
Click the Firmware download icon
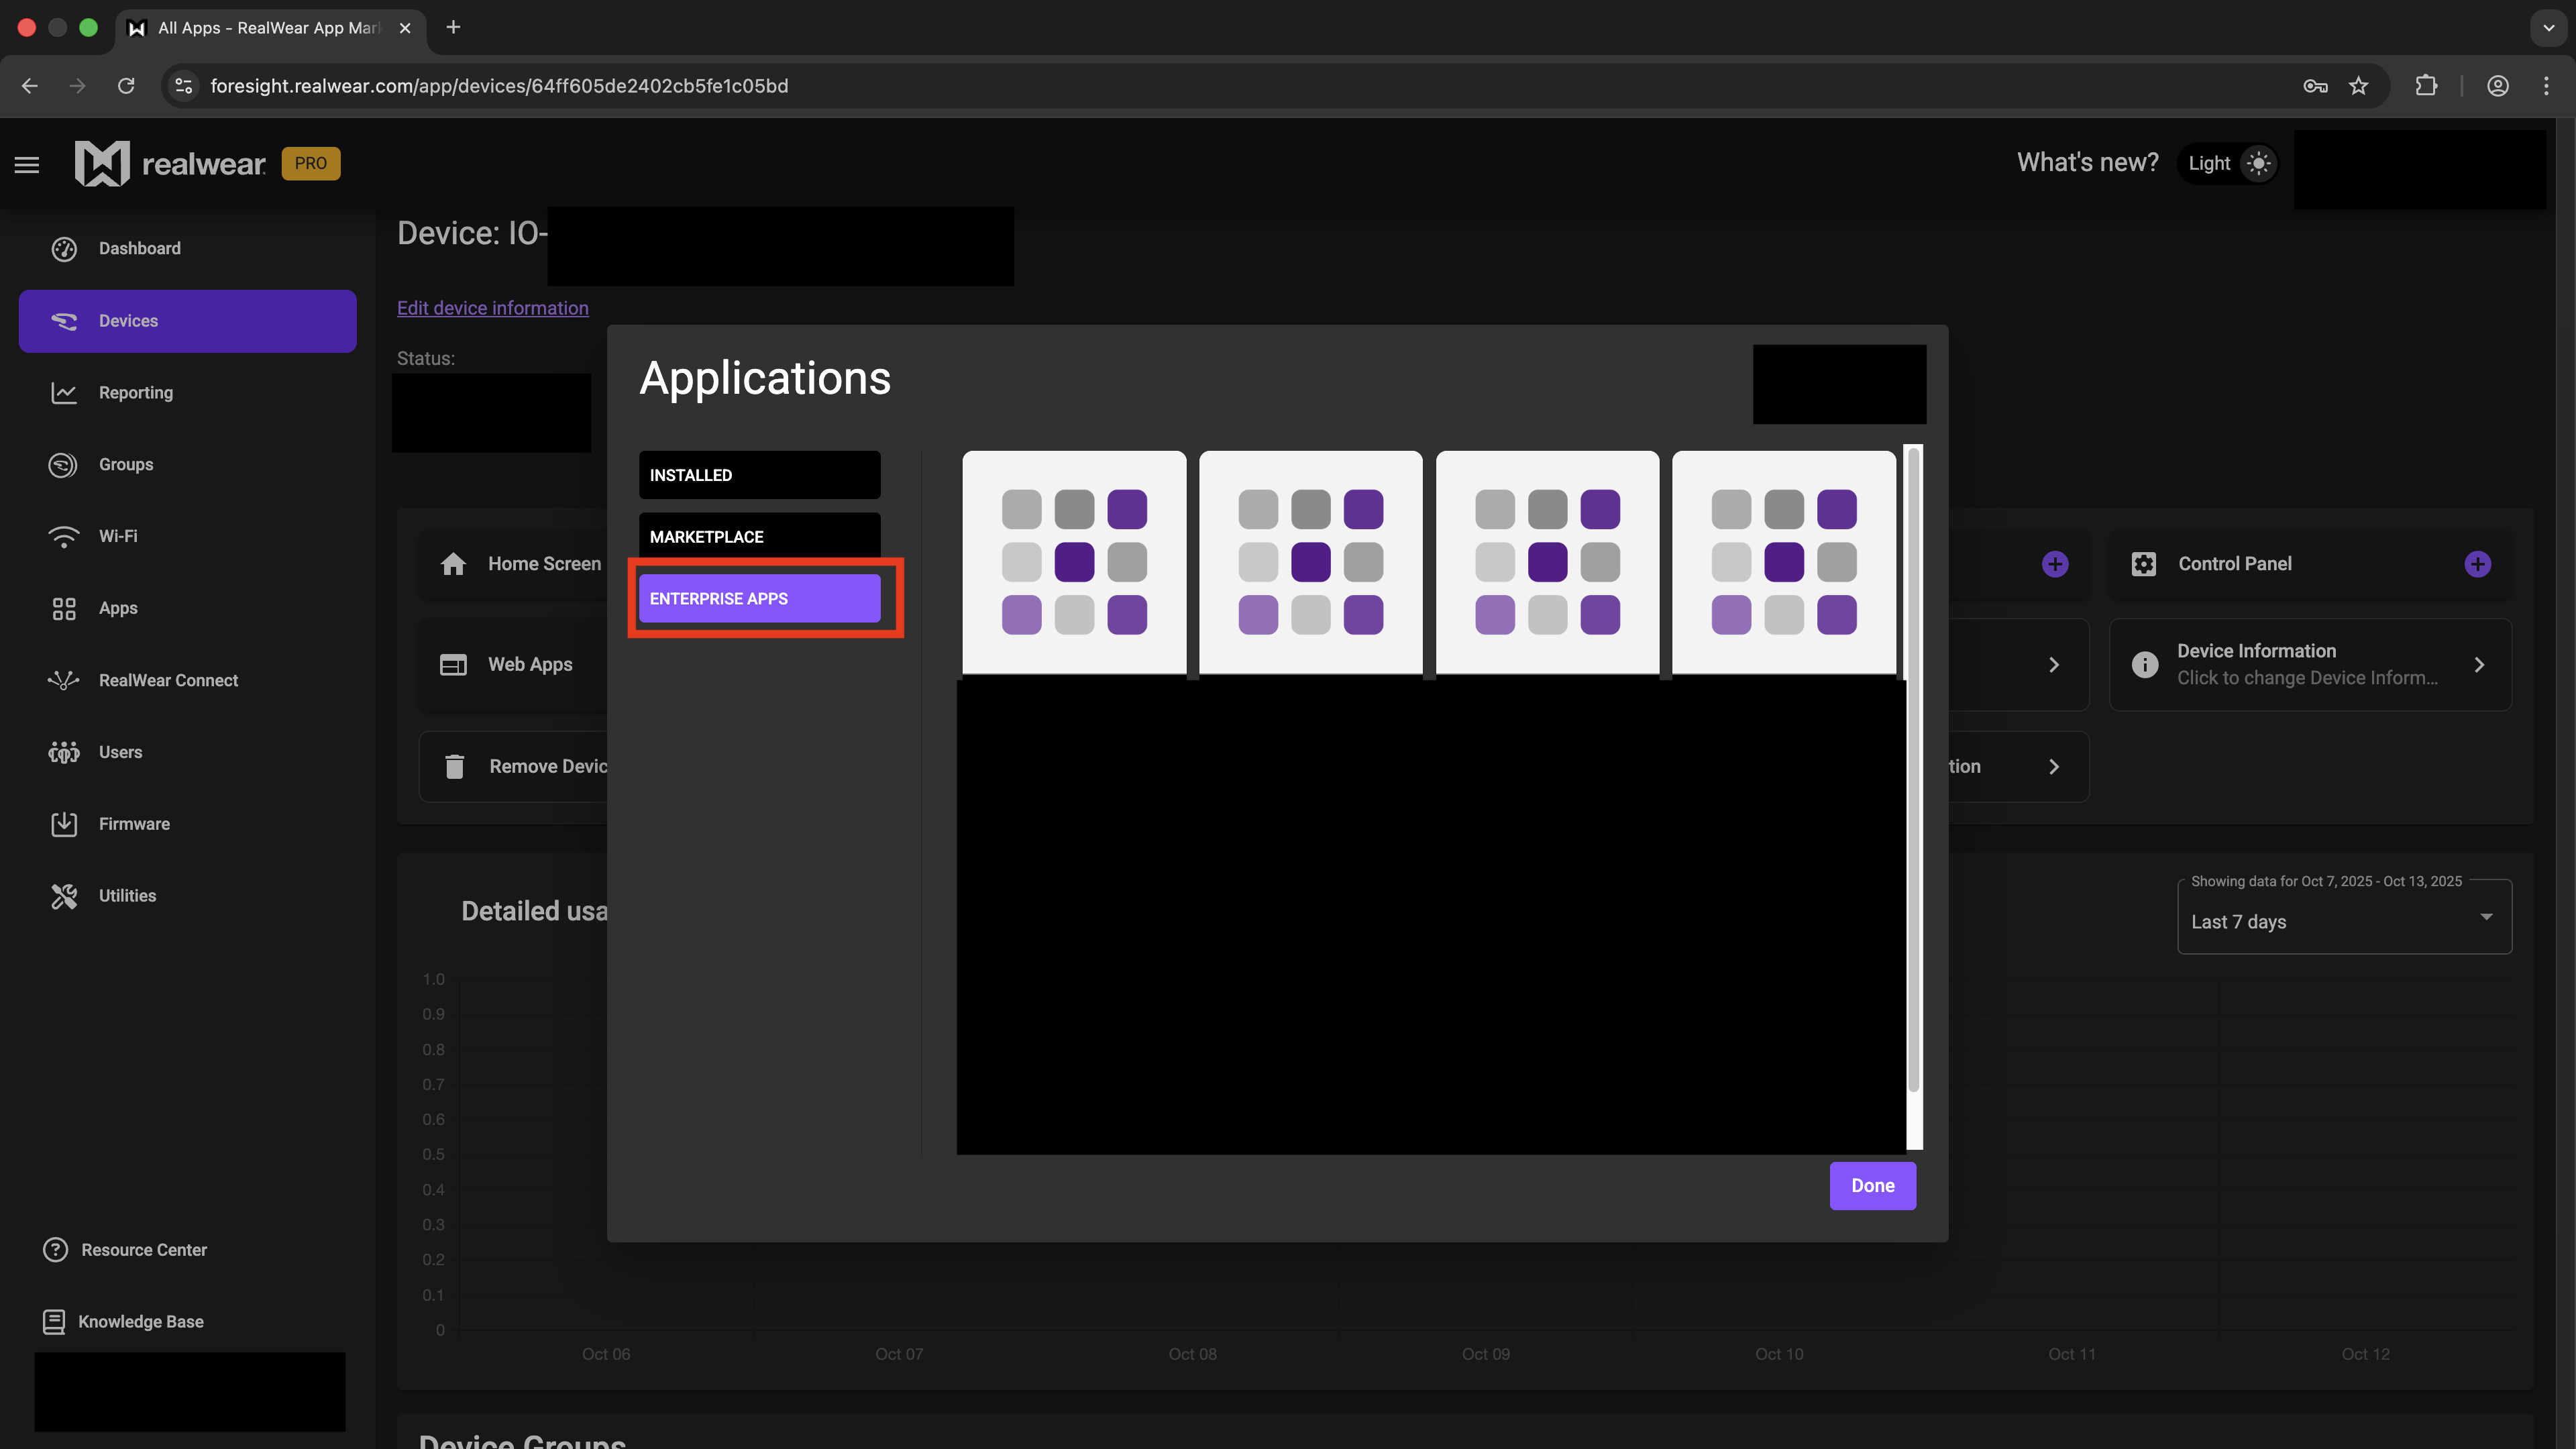pyautogui.click(x=64, y=824)
